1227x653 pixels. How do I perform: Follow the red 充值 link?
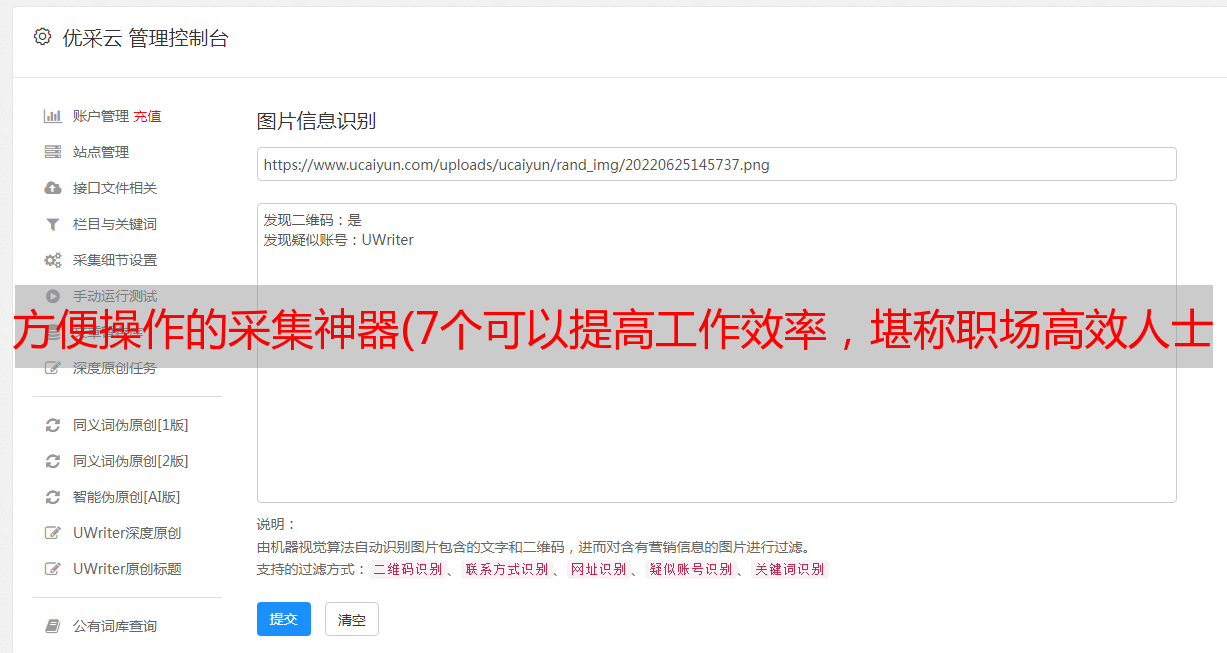(147, 116)
